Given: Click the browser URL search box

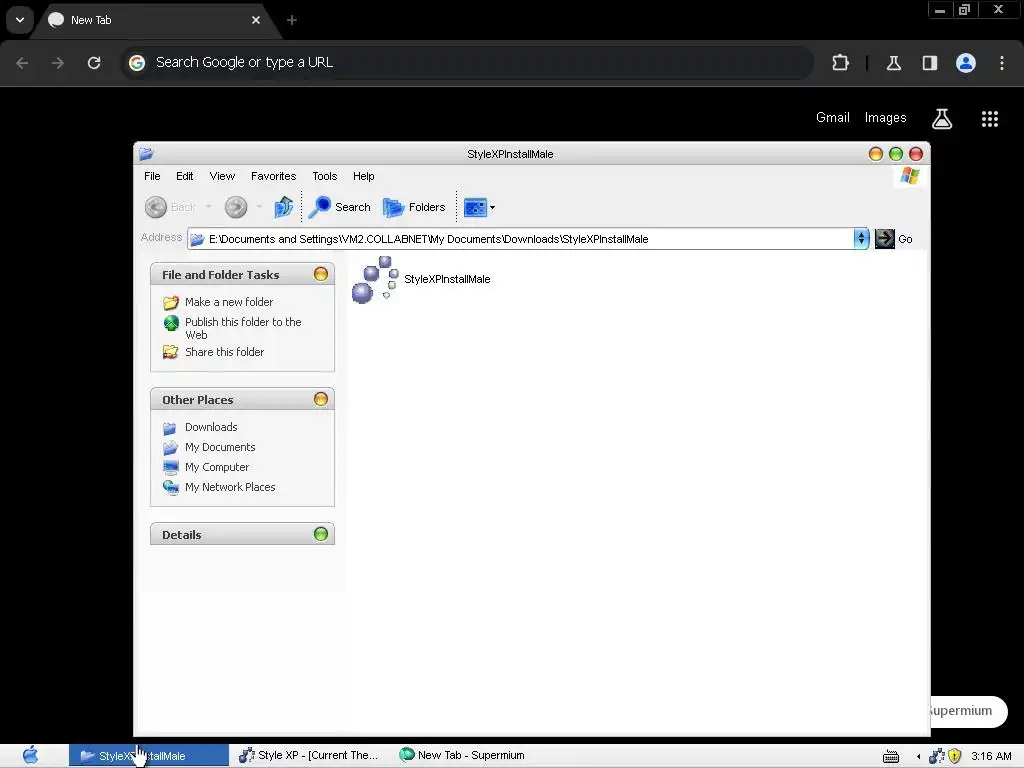Looking at the screenshot, I should click(467, 63).
